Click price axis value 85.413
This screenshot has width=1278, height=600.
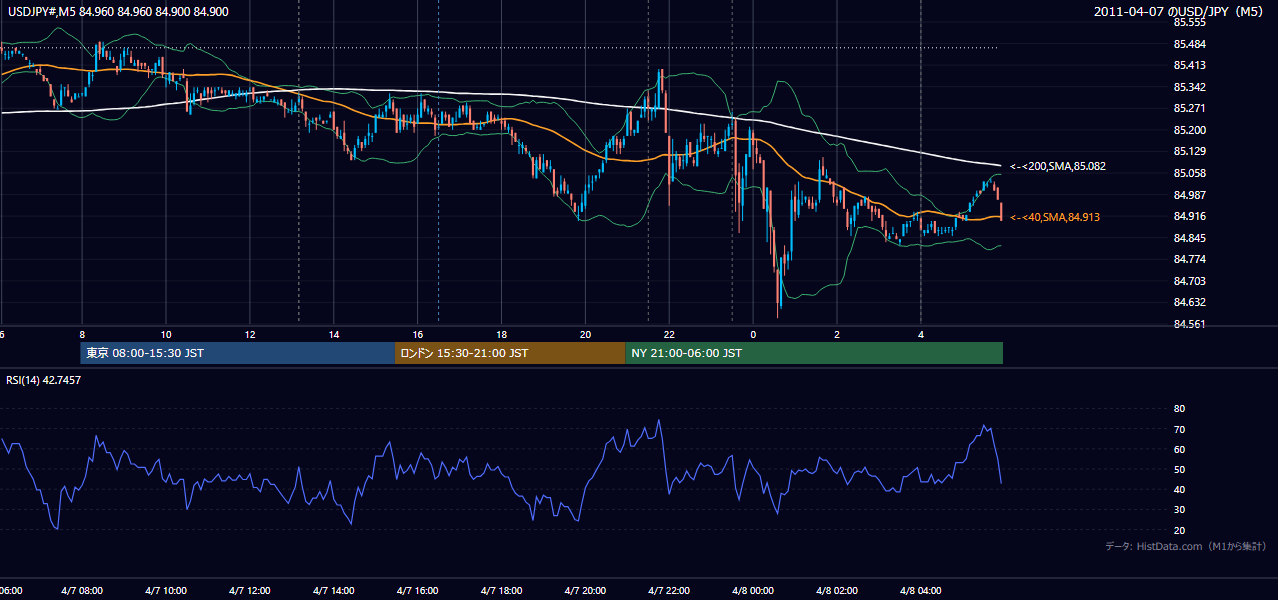point(1189,65)
